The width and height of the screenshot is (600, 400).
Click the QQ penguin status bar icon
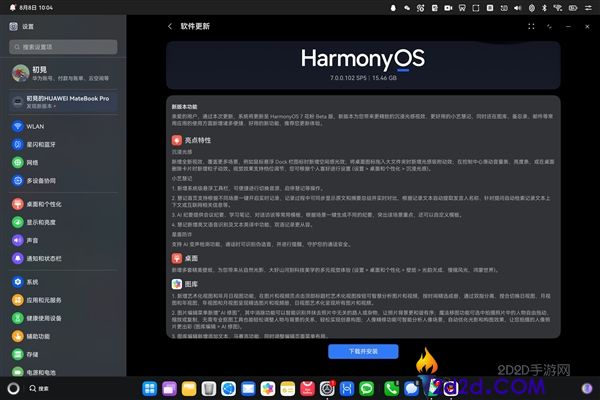pyautogui.click(x=393, y=8)
